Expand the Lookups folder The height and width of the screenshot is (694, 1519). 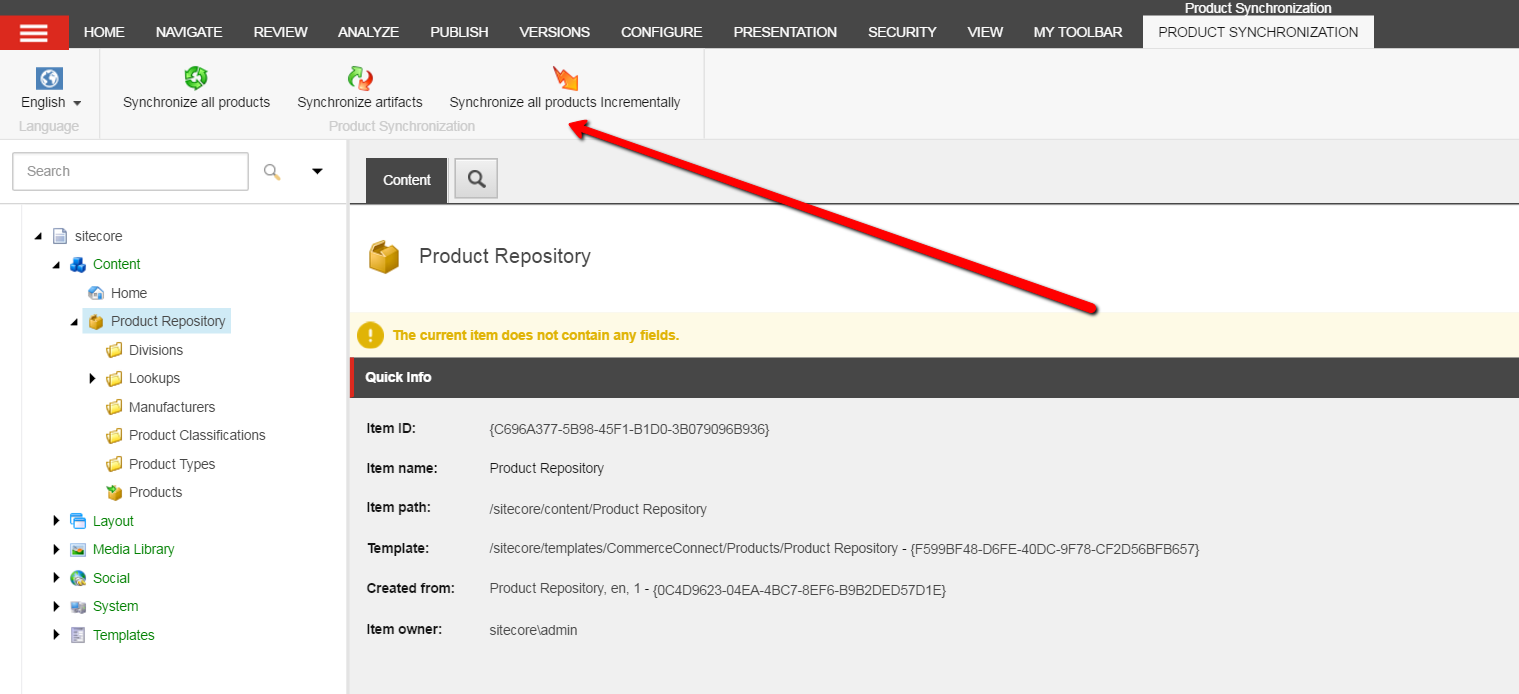click(92, 378)
